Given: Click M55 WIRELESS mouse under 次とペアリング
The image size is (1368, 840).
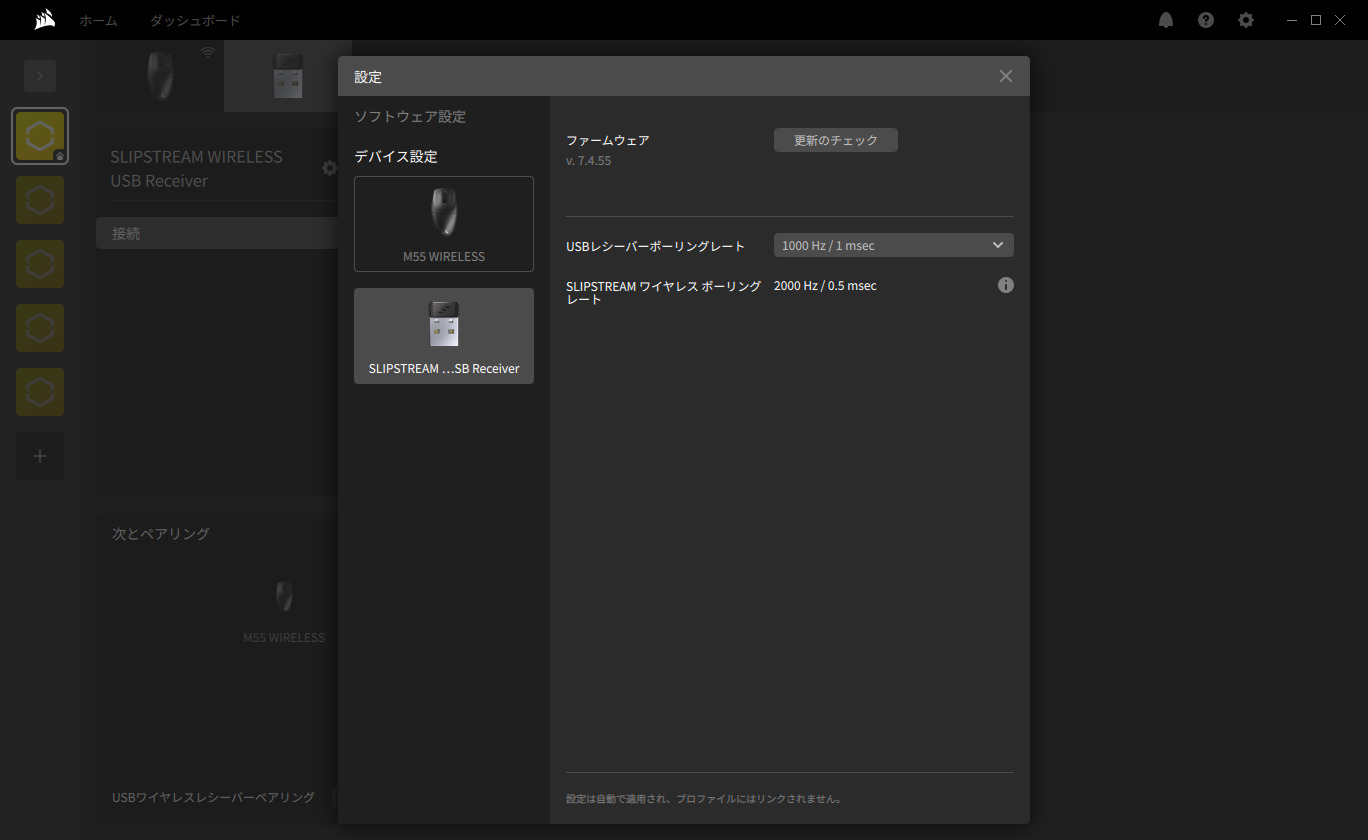Looking at the screenshot, I should [x=284, y=612].
